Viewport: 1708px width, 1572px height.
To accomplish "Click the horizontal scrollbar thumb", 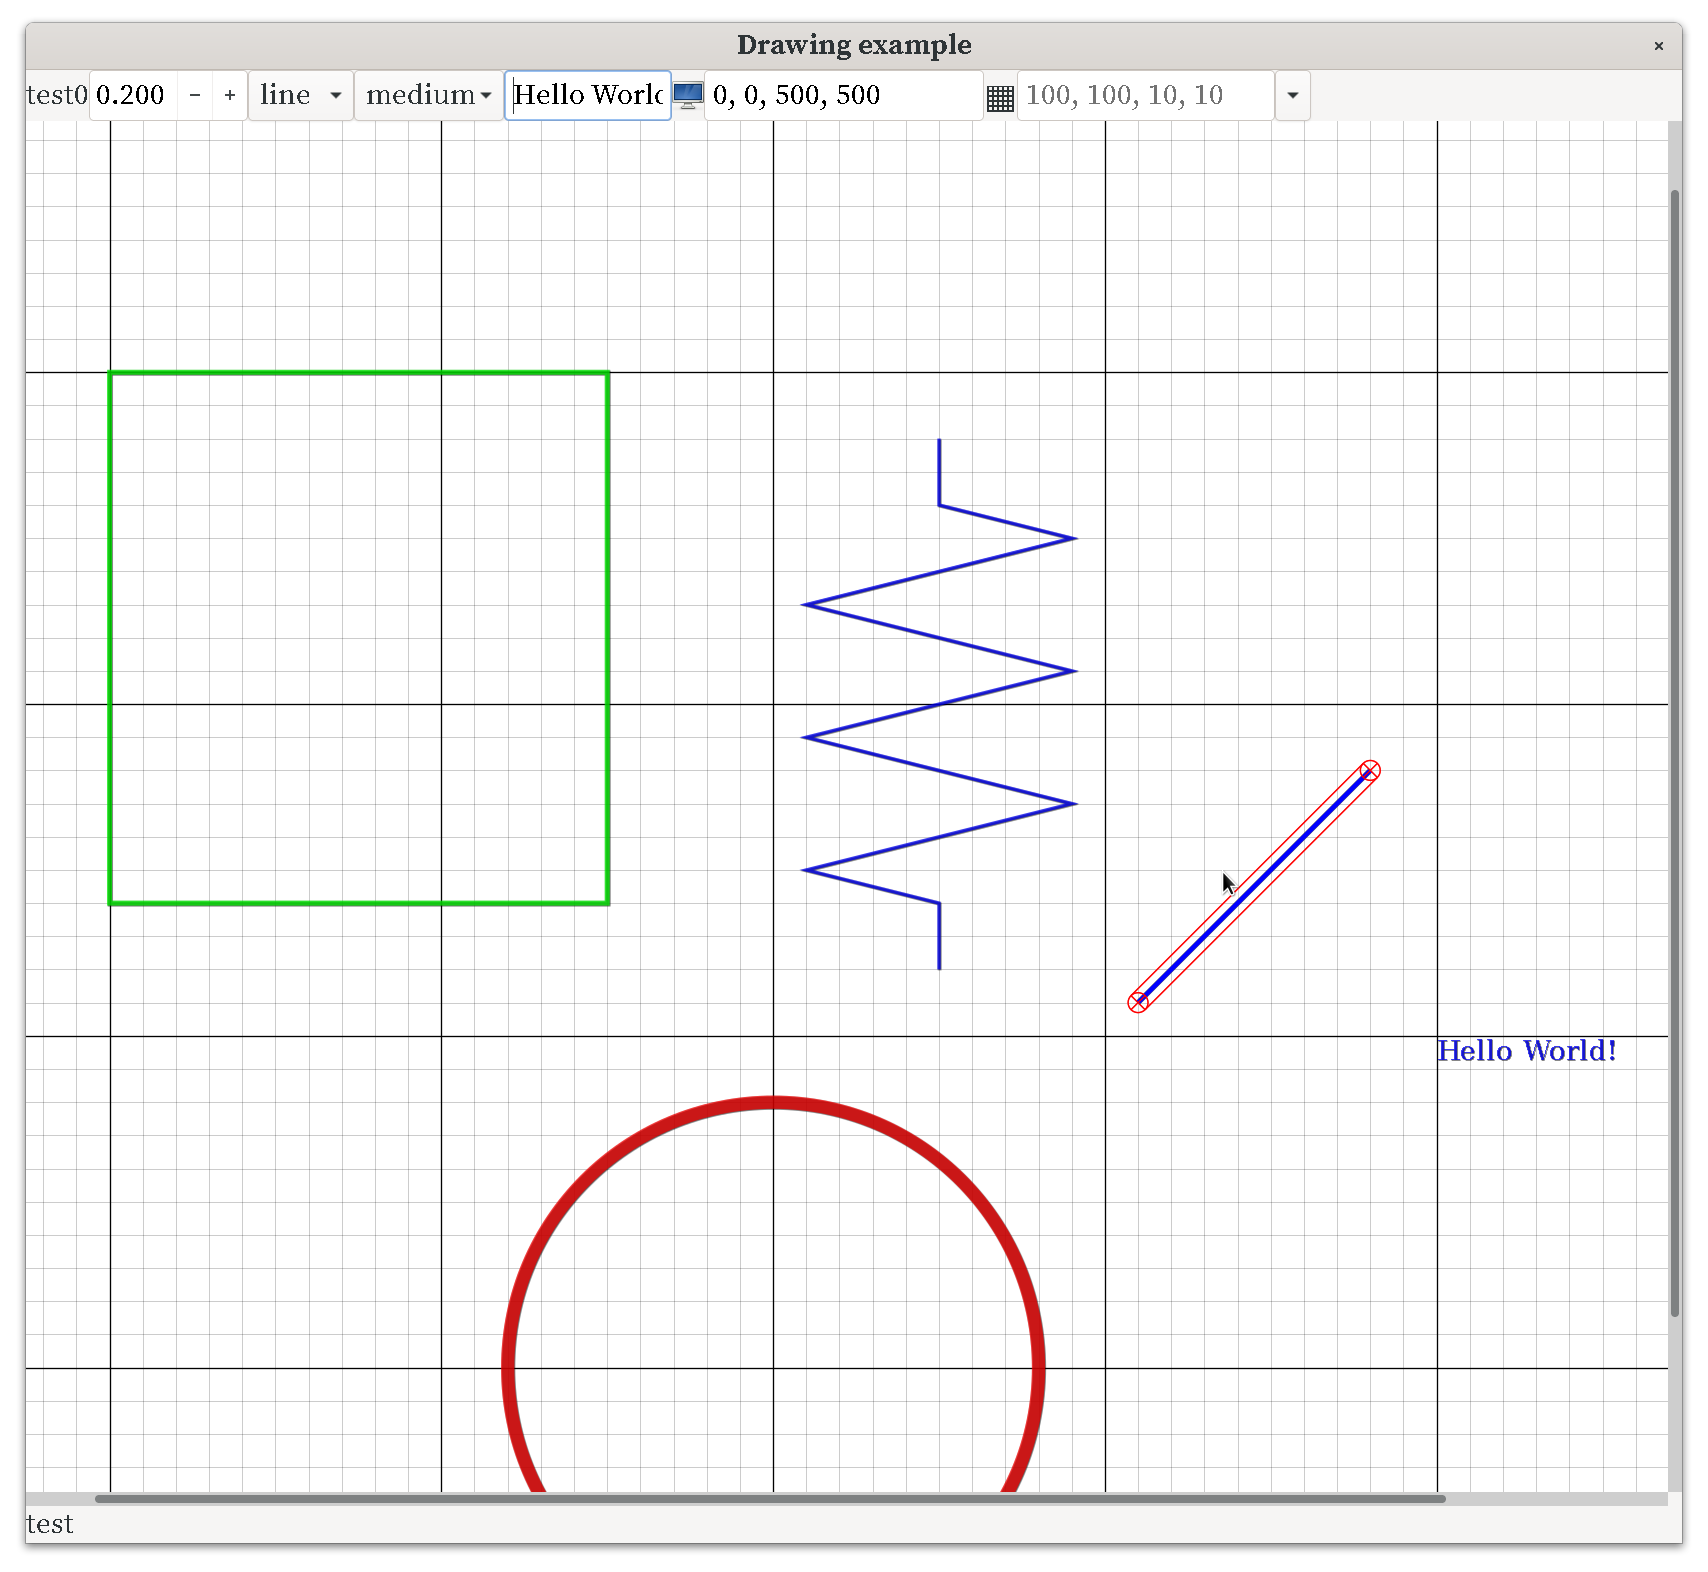I will pos(770,1498).
